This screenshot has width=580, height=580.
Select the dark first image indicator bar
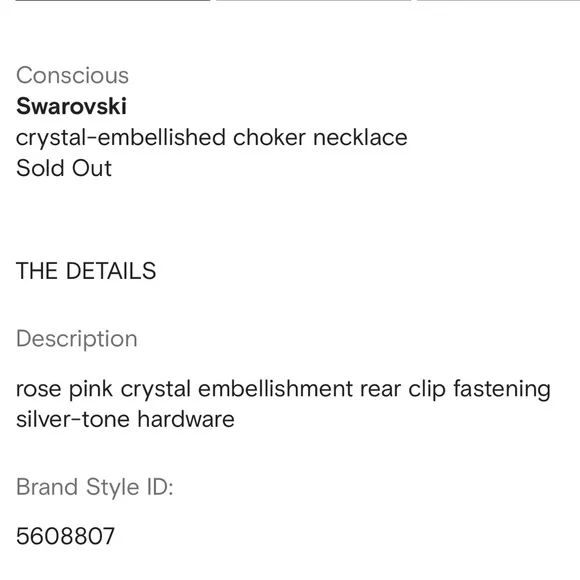(x=113, y=0)
